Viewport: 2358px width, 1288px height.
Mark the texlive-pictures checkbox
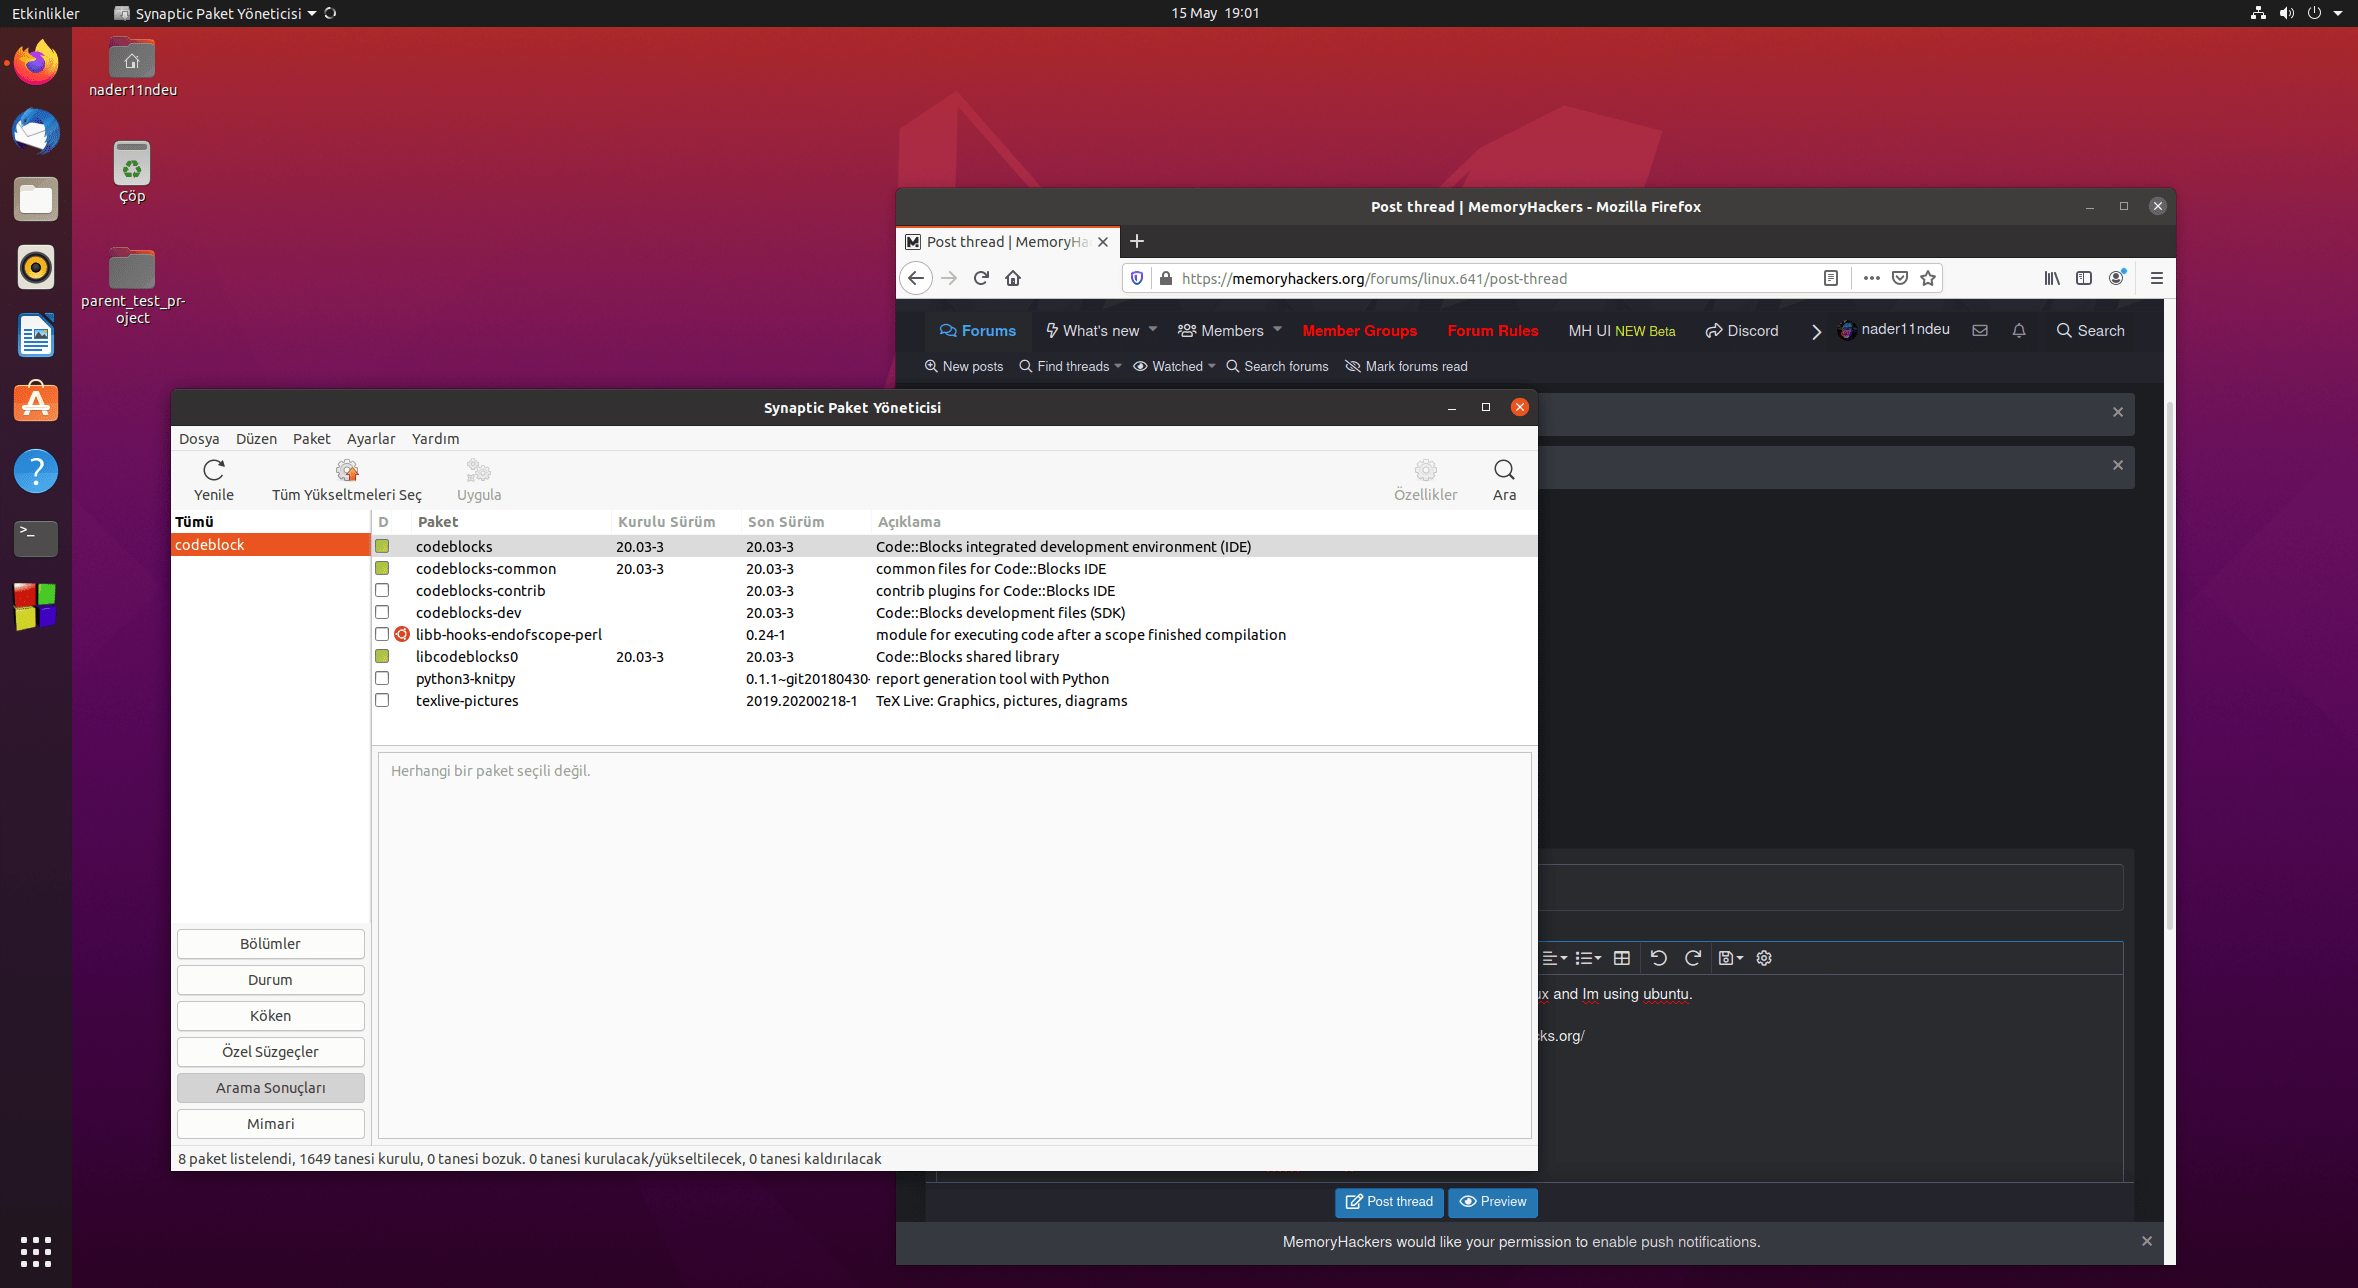pyautogui.click(x=382, y=700)
